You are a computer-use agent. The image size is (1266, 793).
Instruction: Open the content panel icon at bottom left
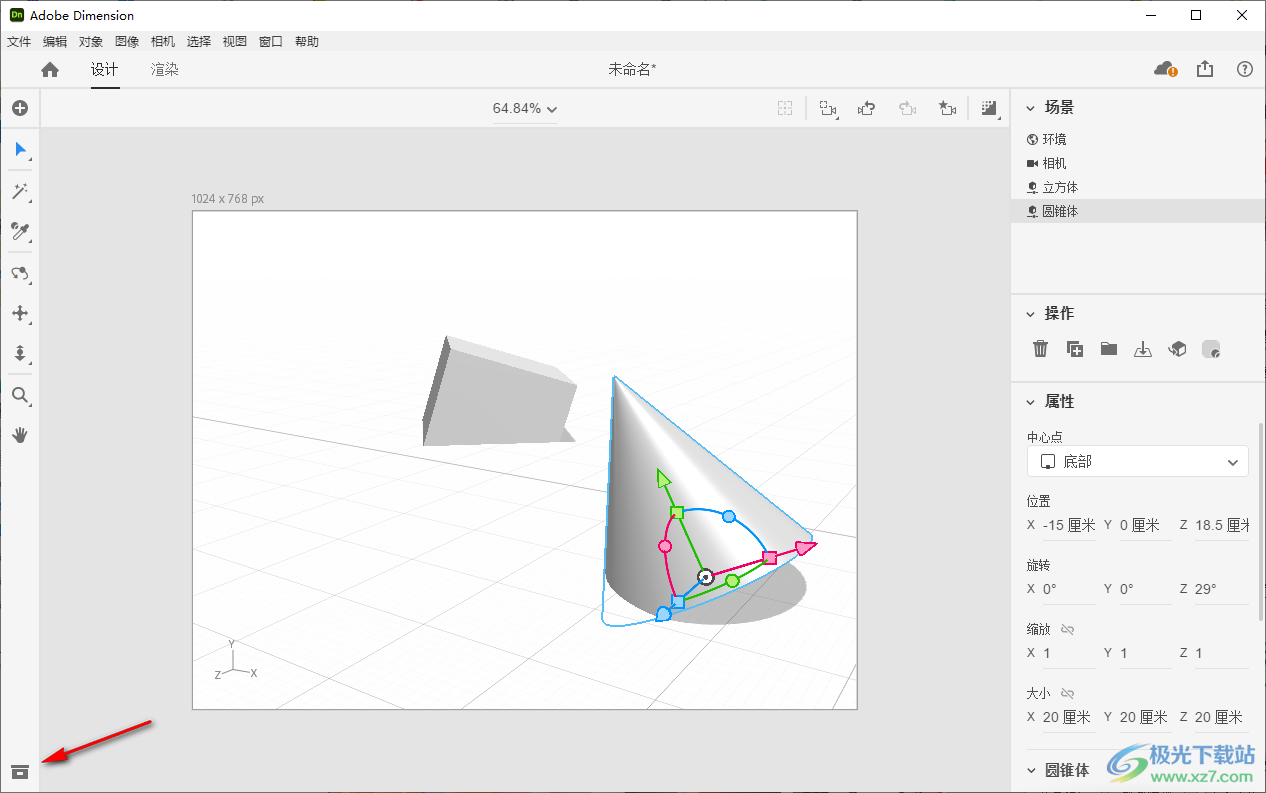20,771
